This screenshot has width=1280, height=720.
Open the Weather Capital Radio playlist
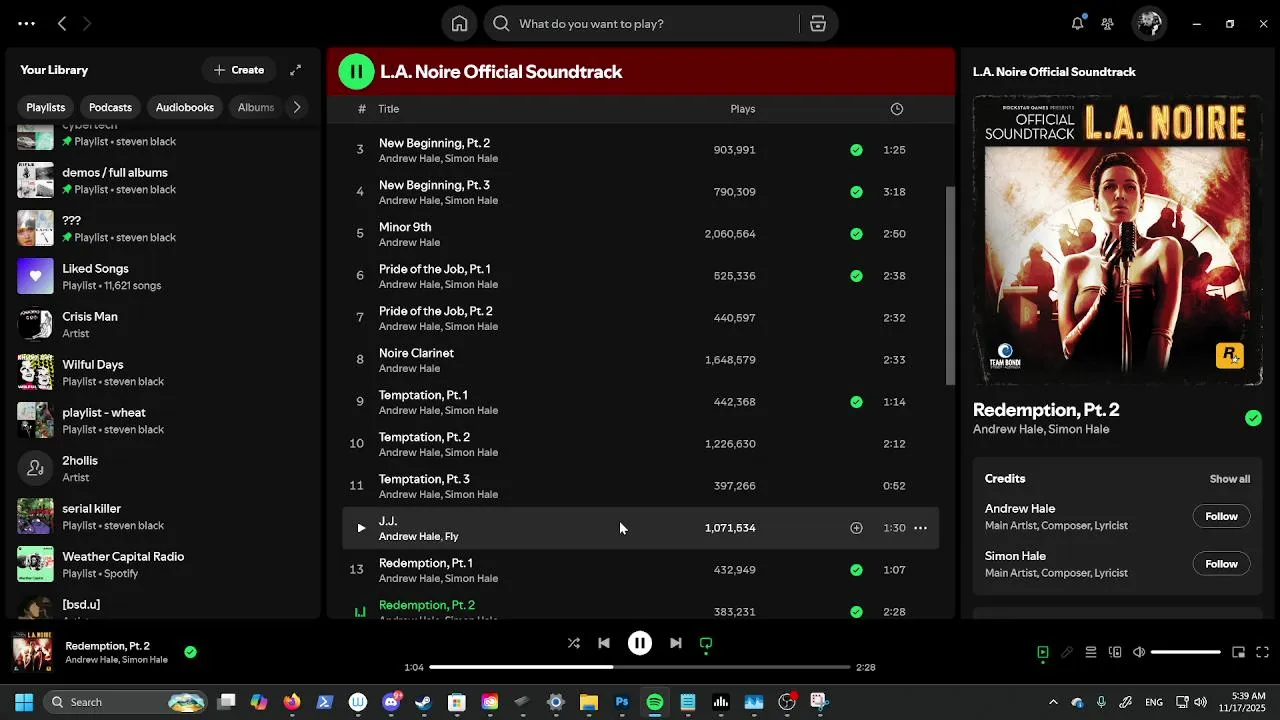click(x=164, y=564)
